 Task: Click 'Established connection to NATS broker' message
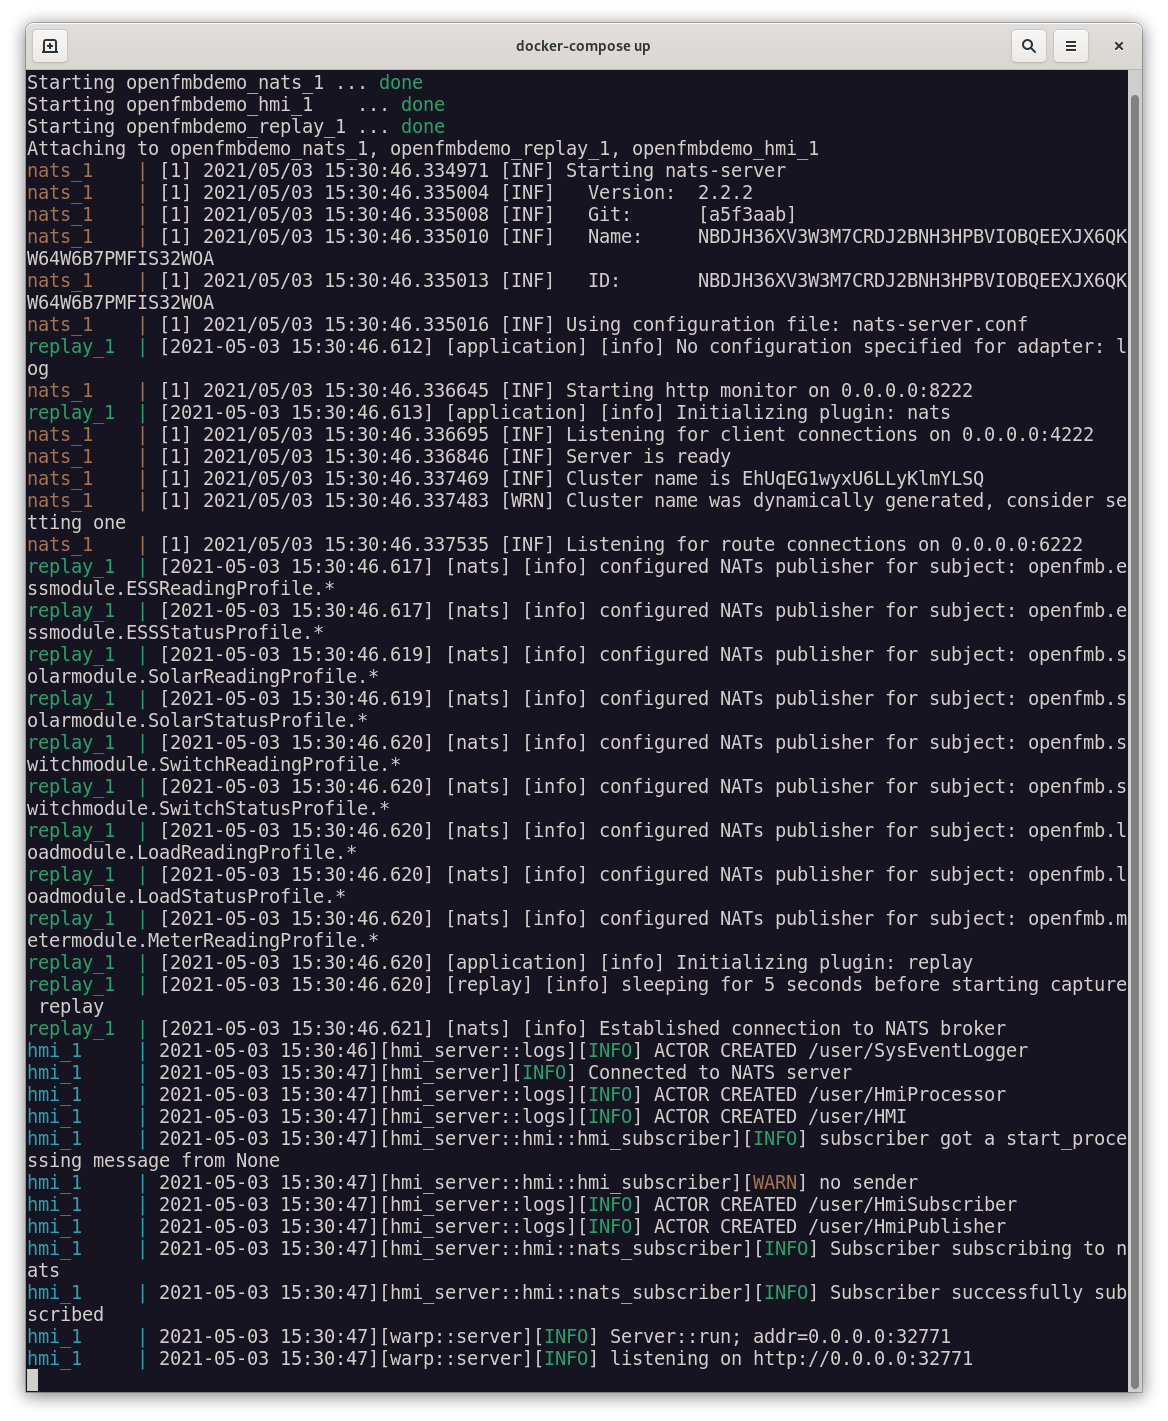802,1029
